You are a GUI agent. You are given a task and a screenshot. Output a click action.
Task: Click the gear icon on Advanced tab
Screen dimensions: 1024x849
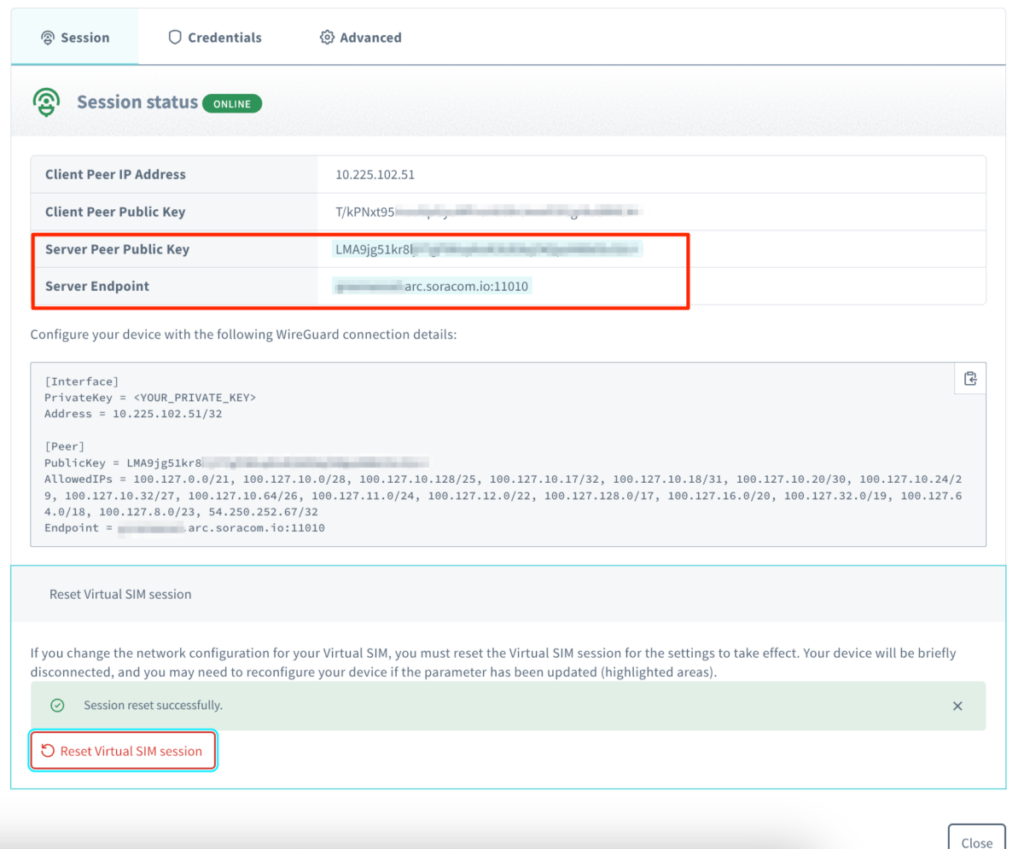(326, 37)
